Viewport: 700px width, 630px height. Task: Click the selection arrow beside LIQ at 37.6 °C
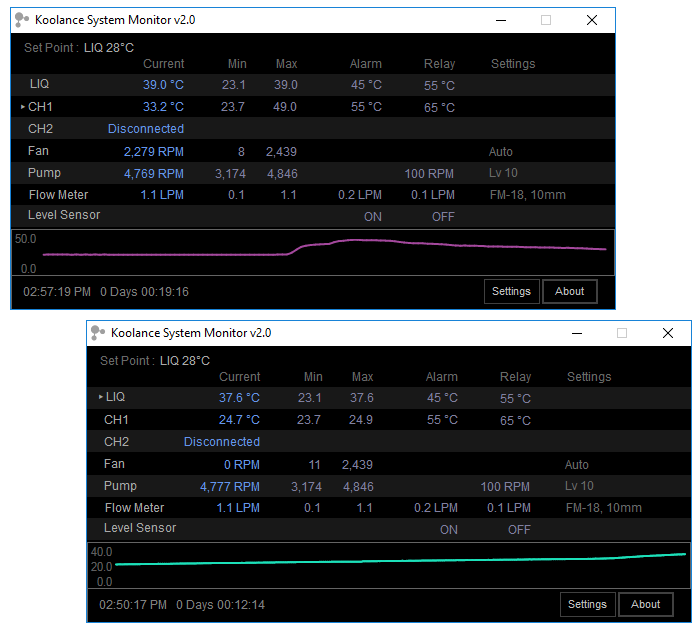100,398
